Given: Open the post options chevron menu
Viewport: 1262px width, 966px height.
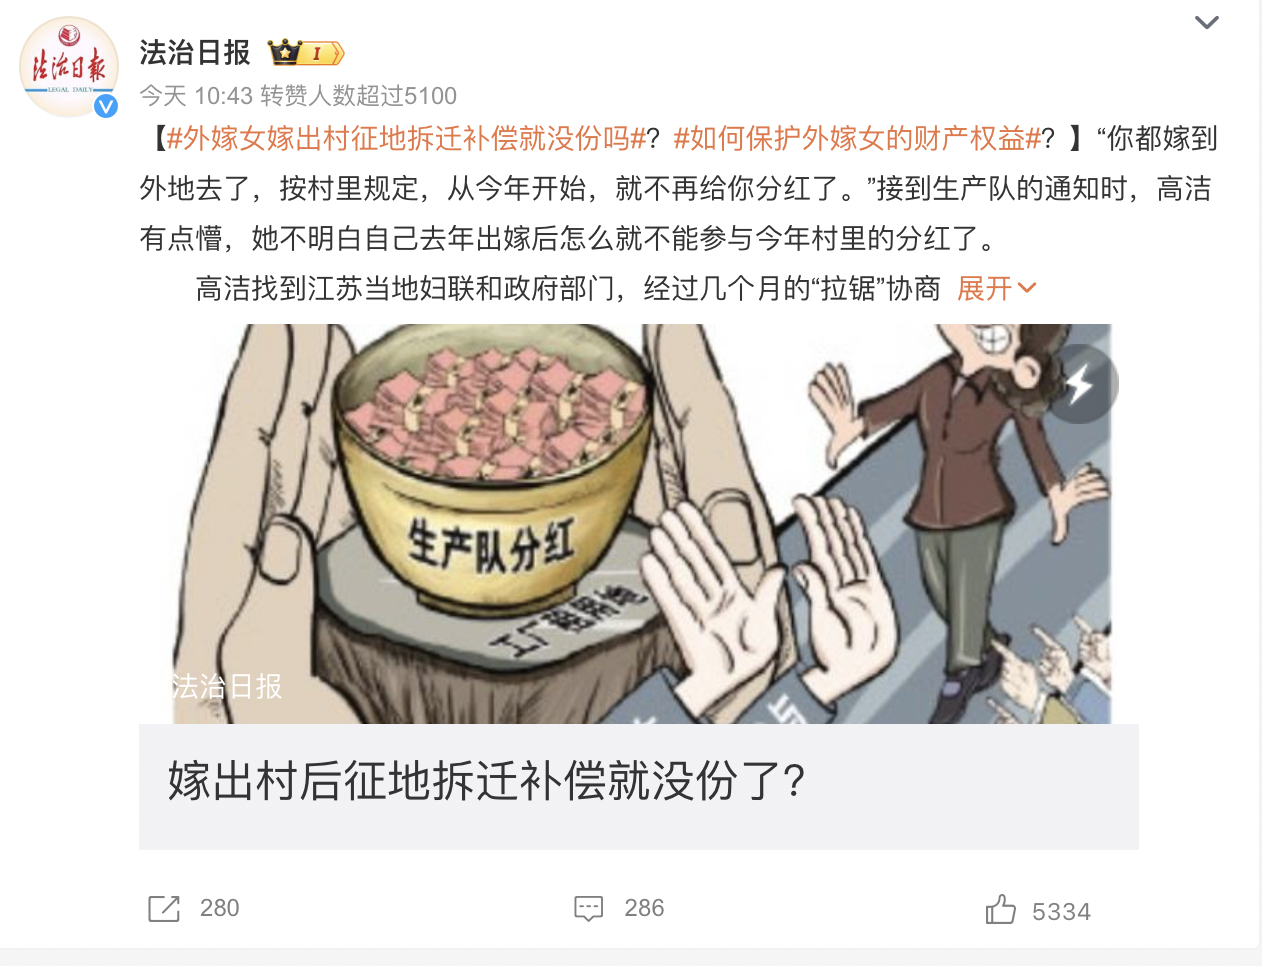Looking at the screenshot, I should click(x=1207, y=22).
